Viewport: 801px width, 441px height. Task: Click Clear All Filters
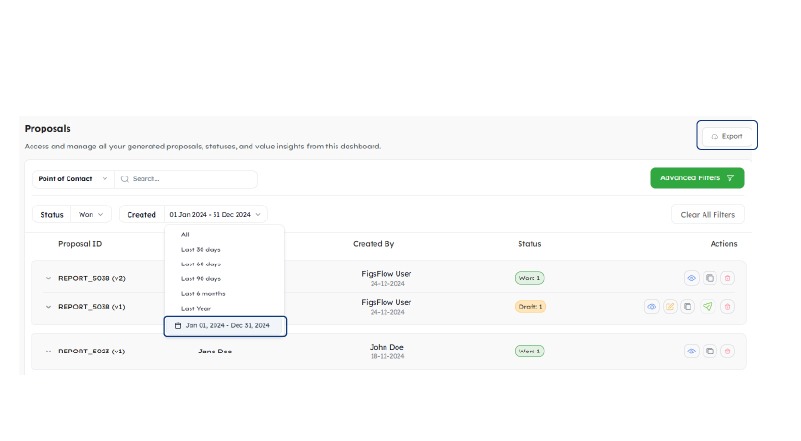coord(708,215)
